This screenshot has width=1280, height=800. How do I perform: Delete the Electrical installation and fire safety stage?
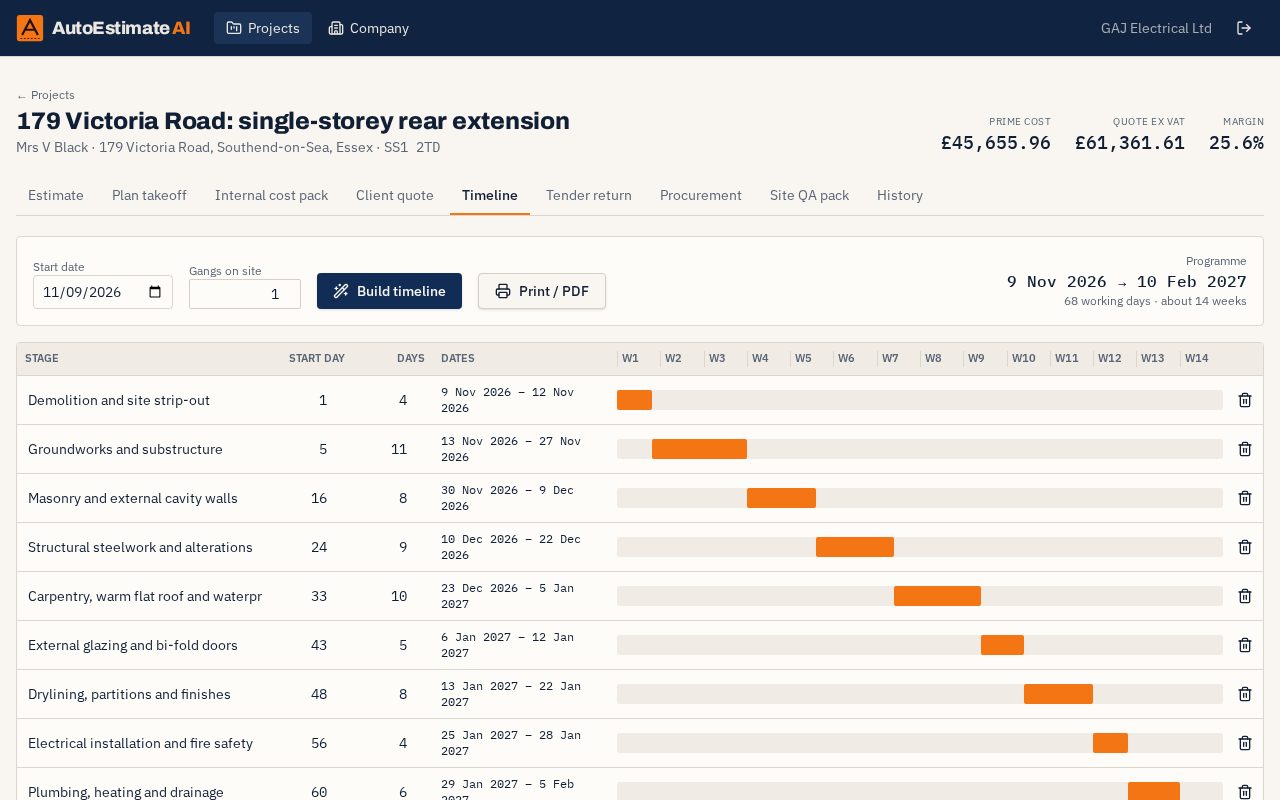click(1245, 743)
